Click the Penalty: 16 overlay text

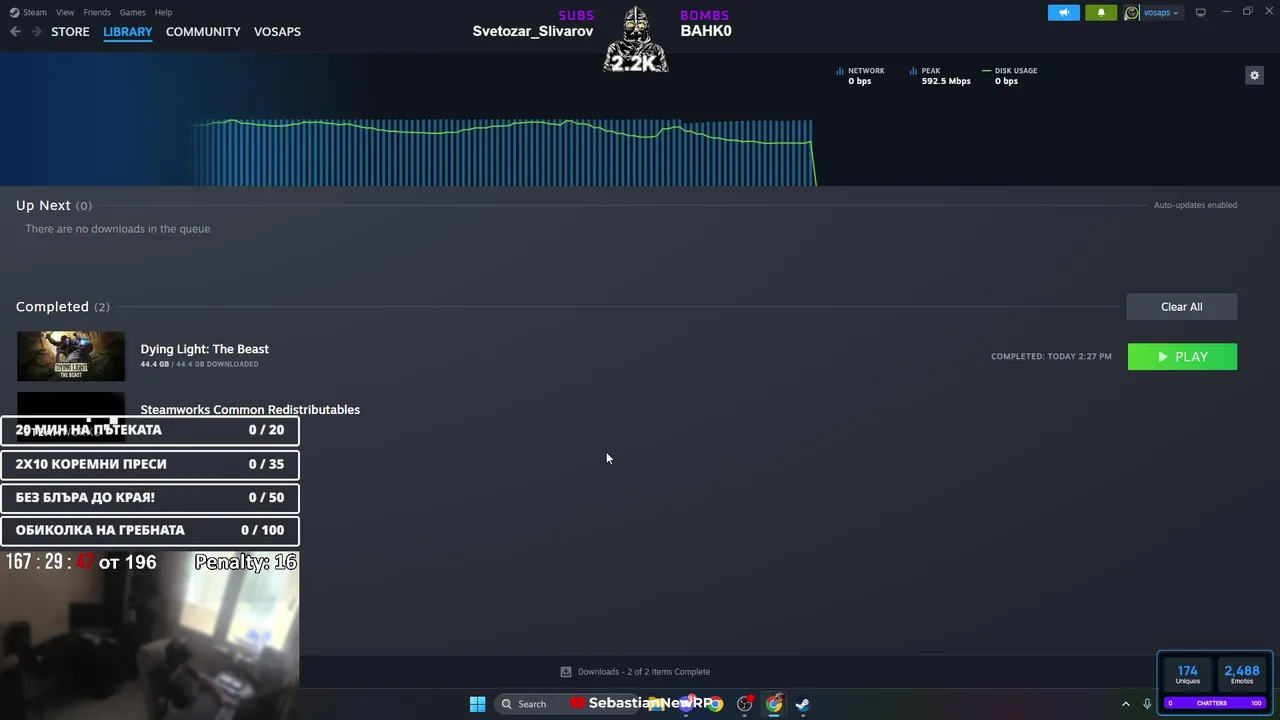pyautogui.click(x=246, y=562)
